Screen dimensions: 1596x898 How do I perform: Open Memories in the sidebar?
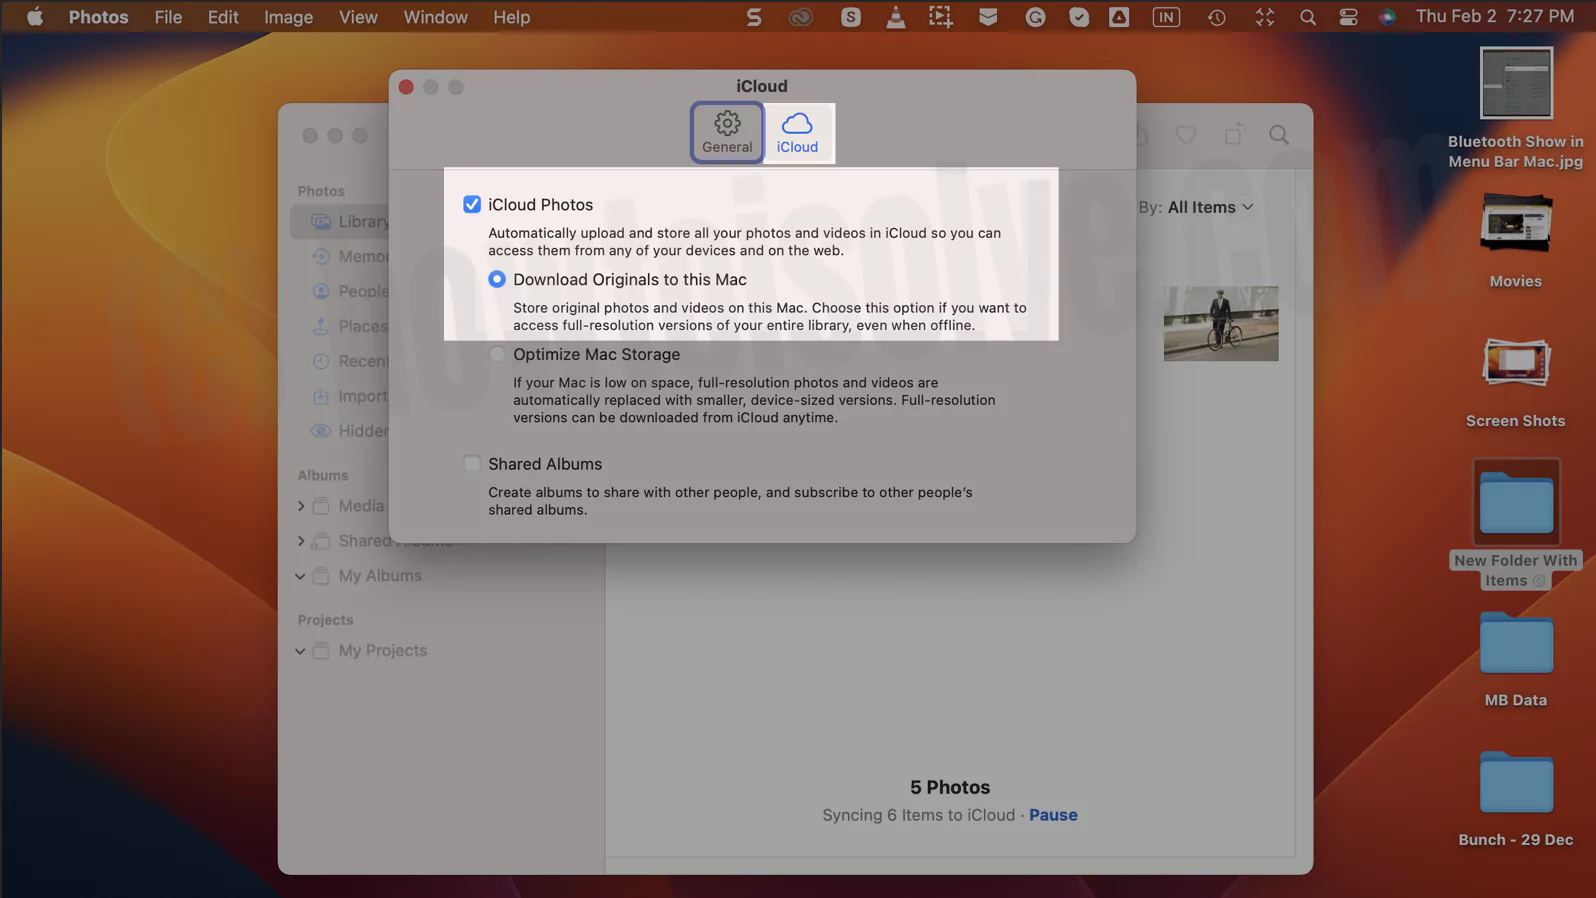350,257
